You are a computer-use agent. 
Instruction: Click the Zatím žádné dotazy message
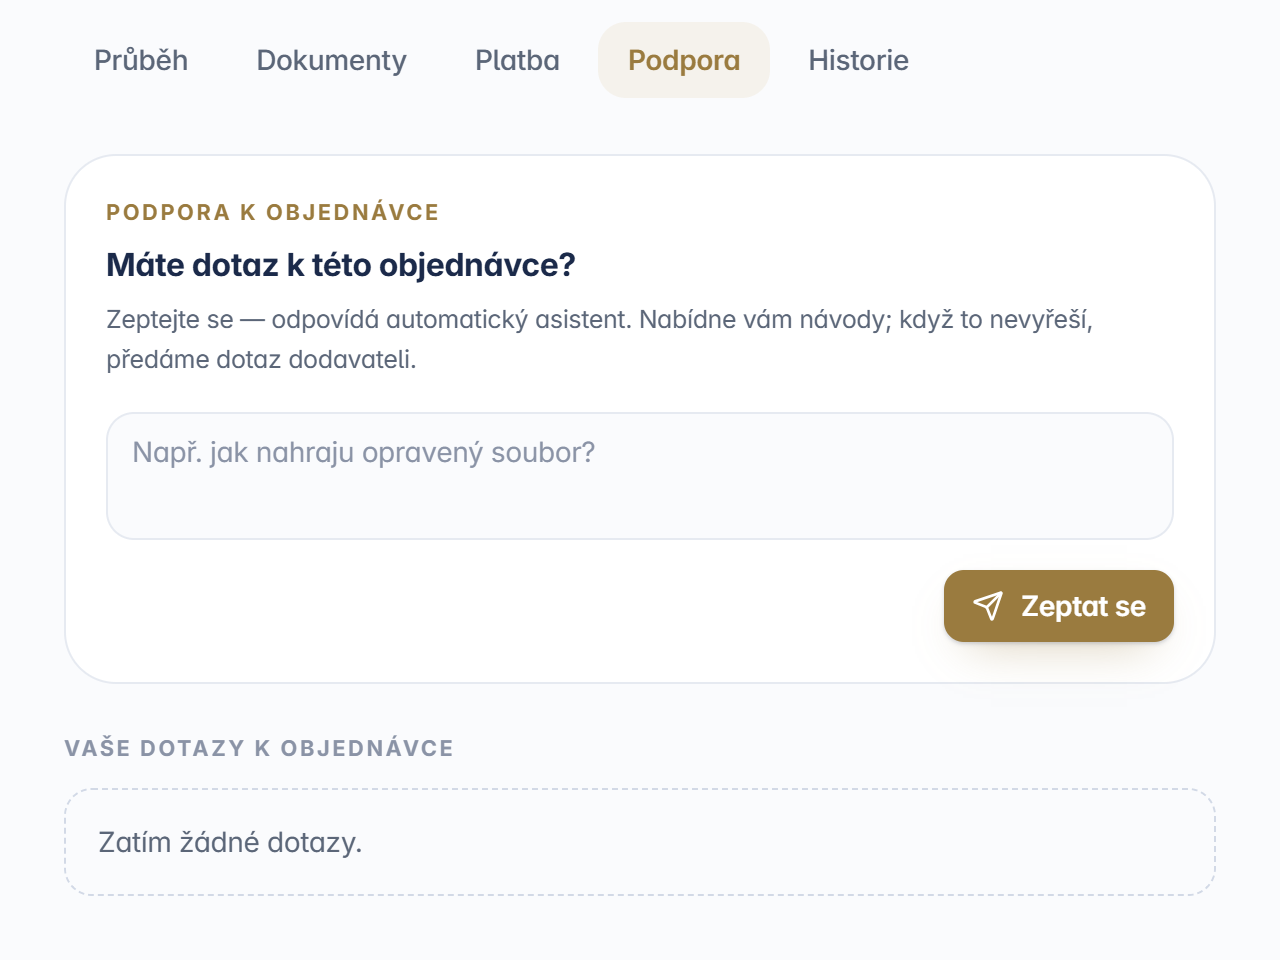tap(230, 842)
